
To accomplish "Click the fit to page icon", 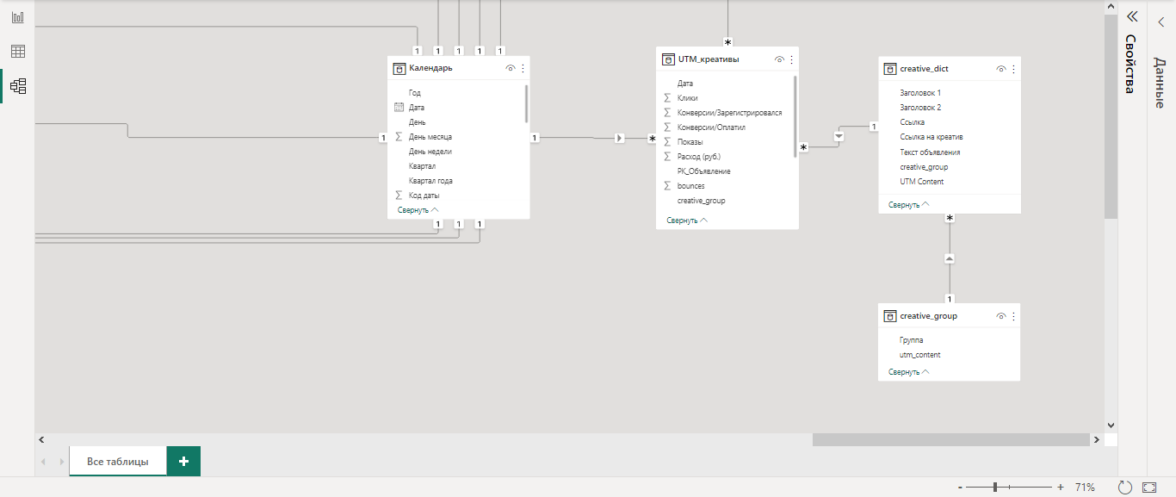I will [1151, 487].
